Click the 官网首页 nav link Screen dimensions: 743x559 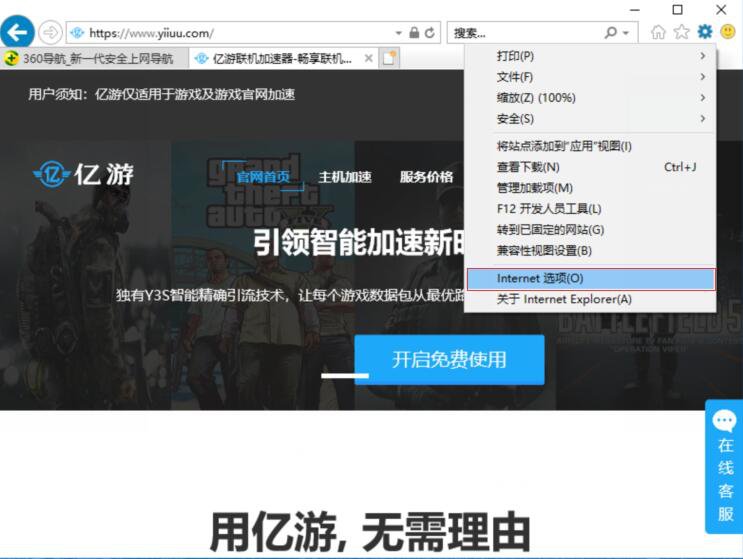pyautogui.click(x=263, y=177)
